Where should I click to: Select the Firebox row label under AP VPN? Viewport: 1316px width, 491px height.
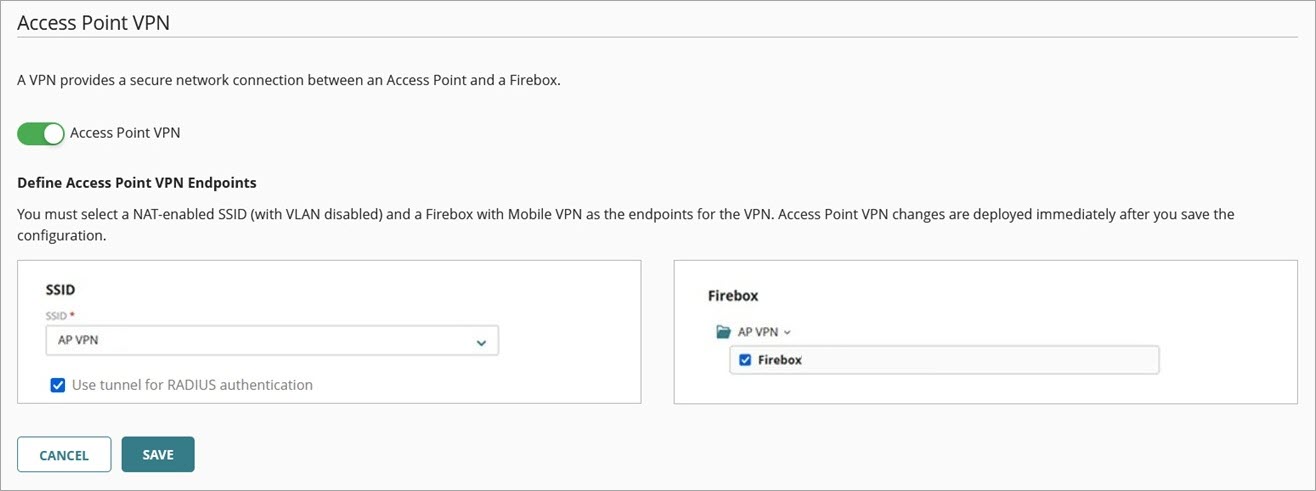(x=780, y=360)
